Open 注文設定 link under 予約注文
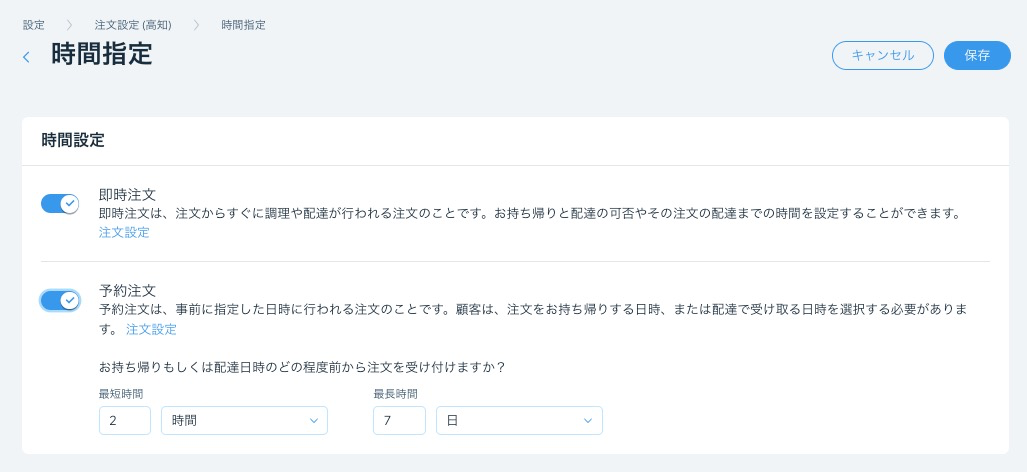The image size is (1027, 472). point(151,329)
